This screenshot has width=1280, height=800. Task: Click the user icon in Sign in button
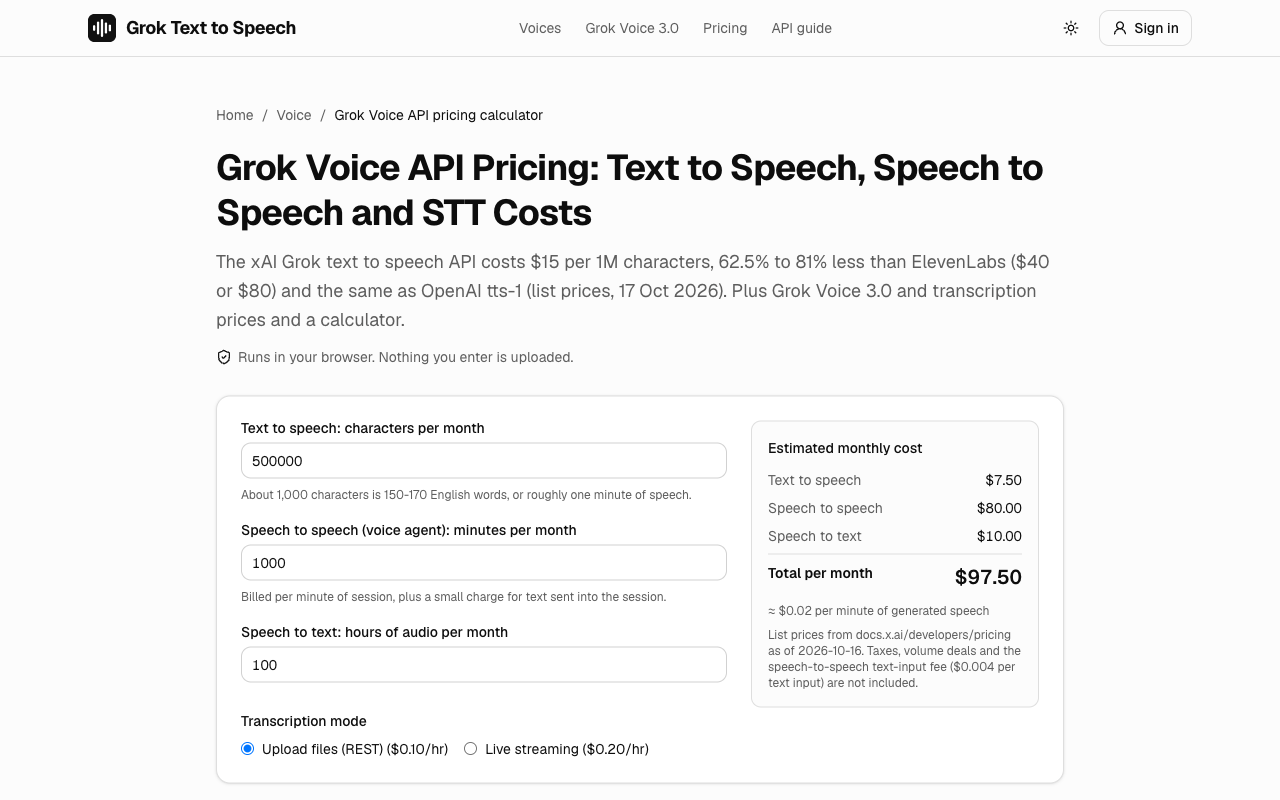(1120, 28)
